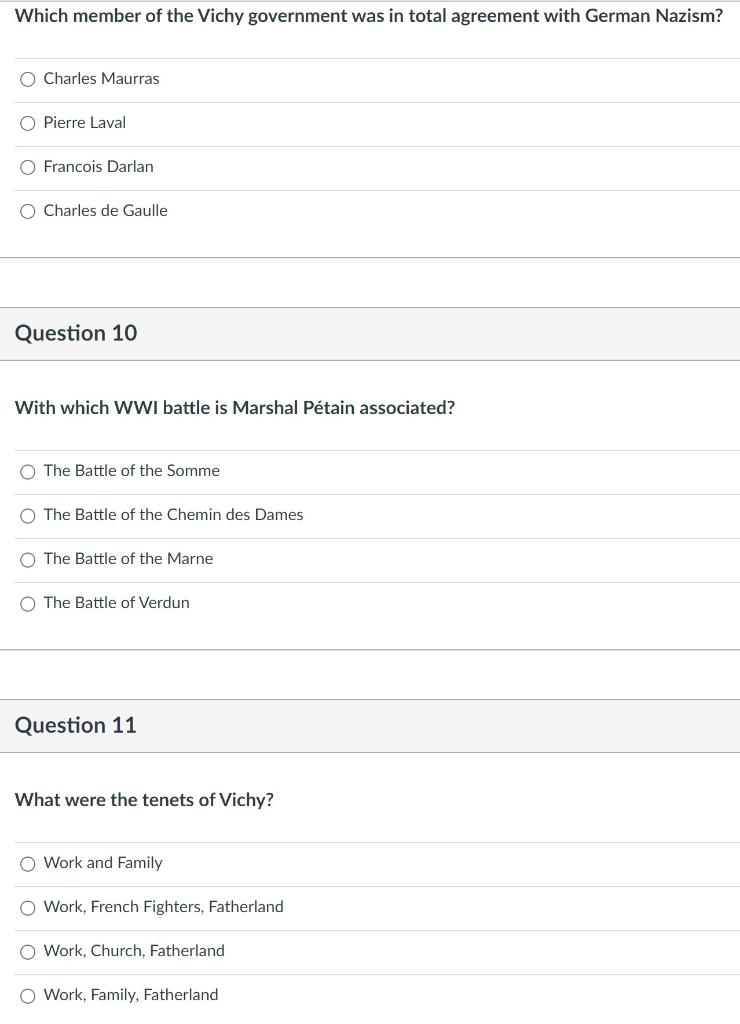
Task: Click the Pierre Laval answer label
Action: [x=85, y=123]
